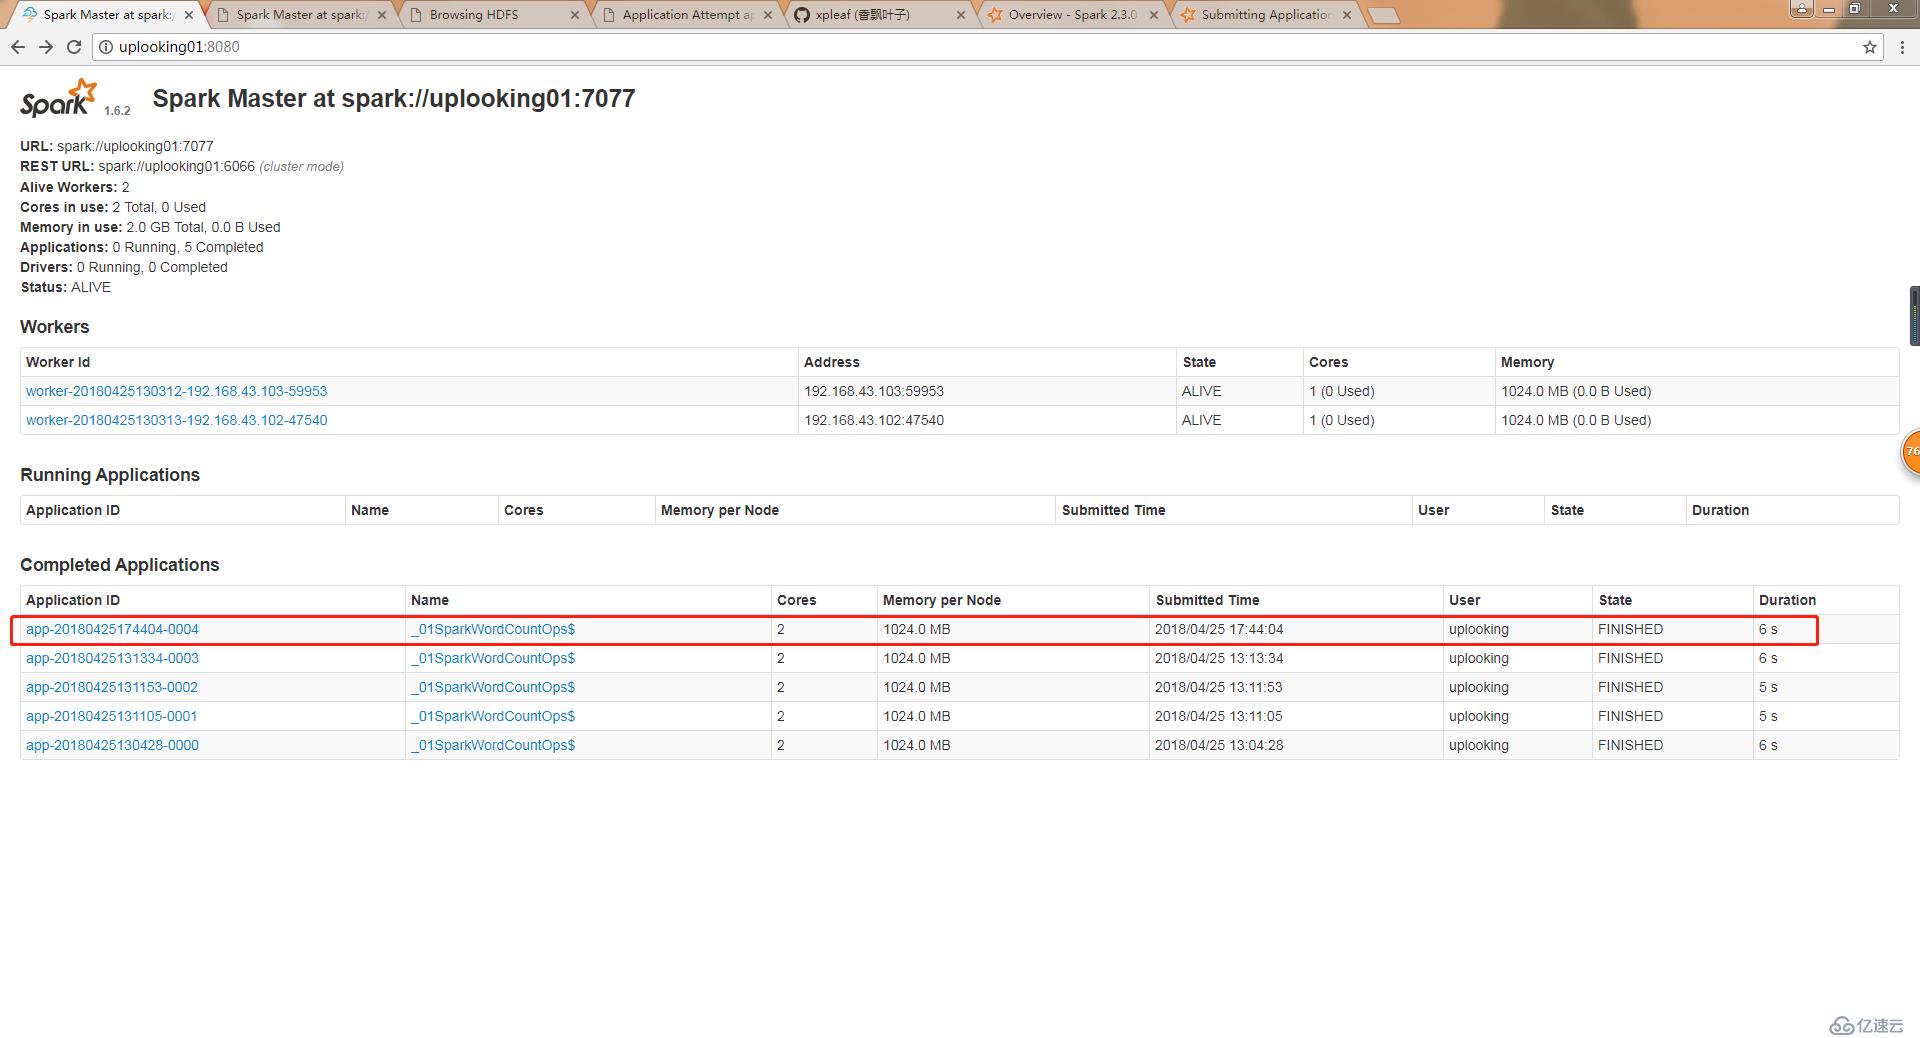Screen dimensions: 1920x1038
Task: Close the first Spark Master tab
Action: (189, 15)
